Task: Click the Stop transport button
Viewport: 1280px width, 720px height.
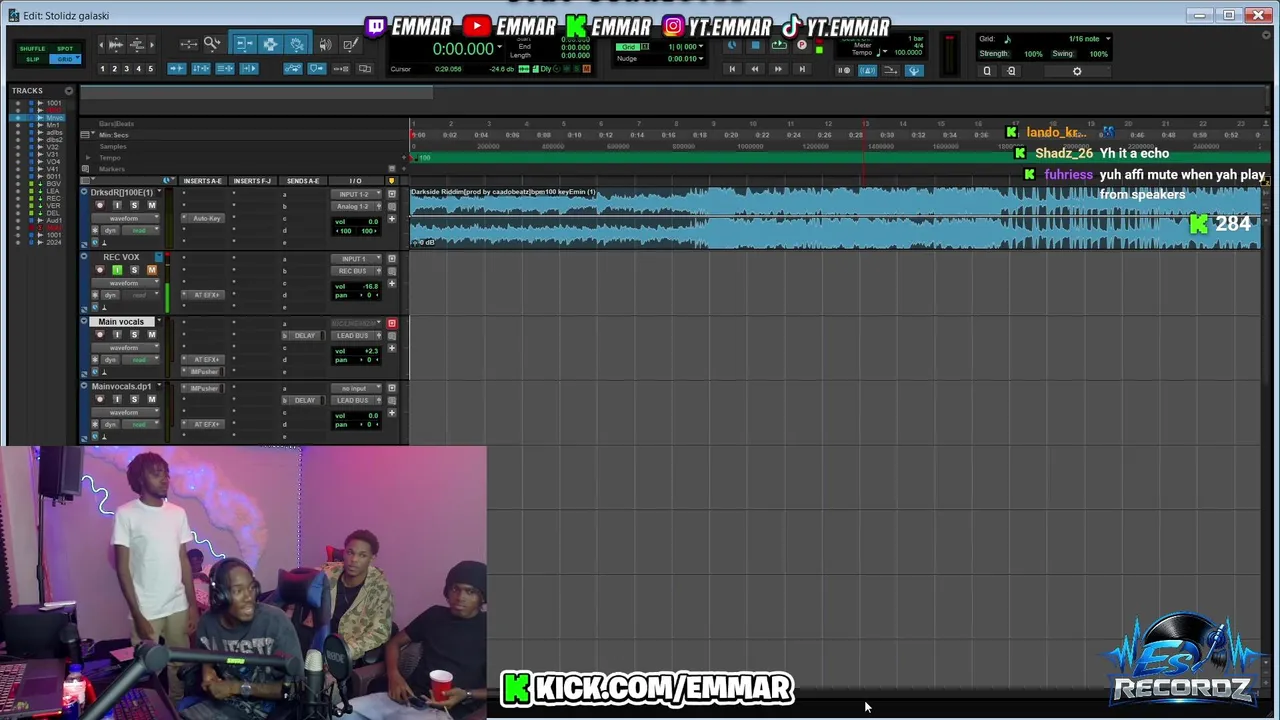Action: pos(755,45)
